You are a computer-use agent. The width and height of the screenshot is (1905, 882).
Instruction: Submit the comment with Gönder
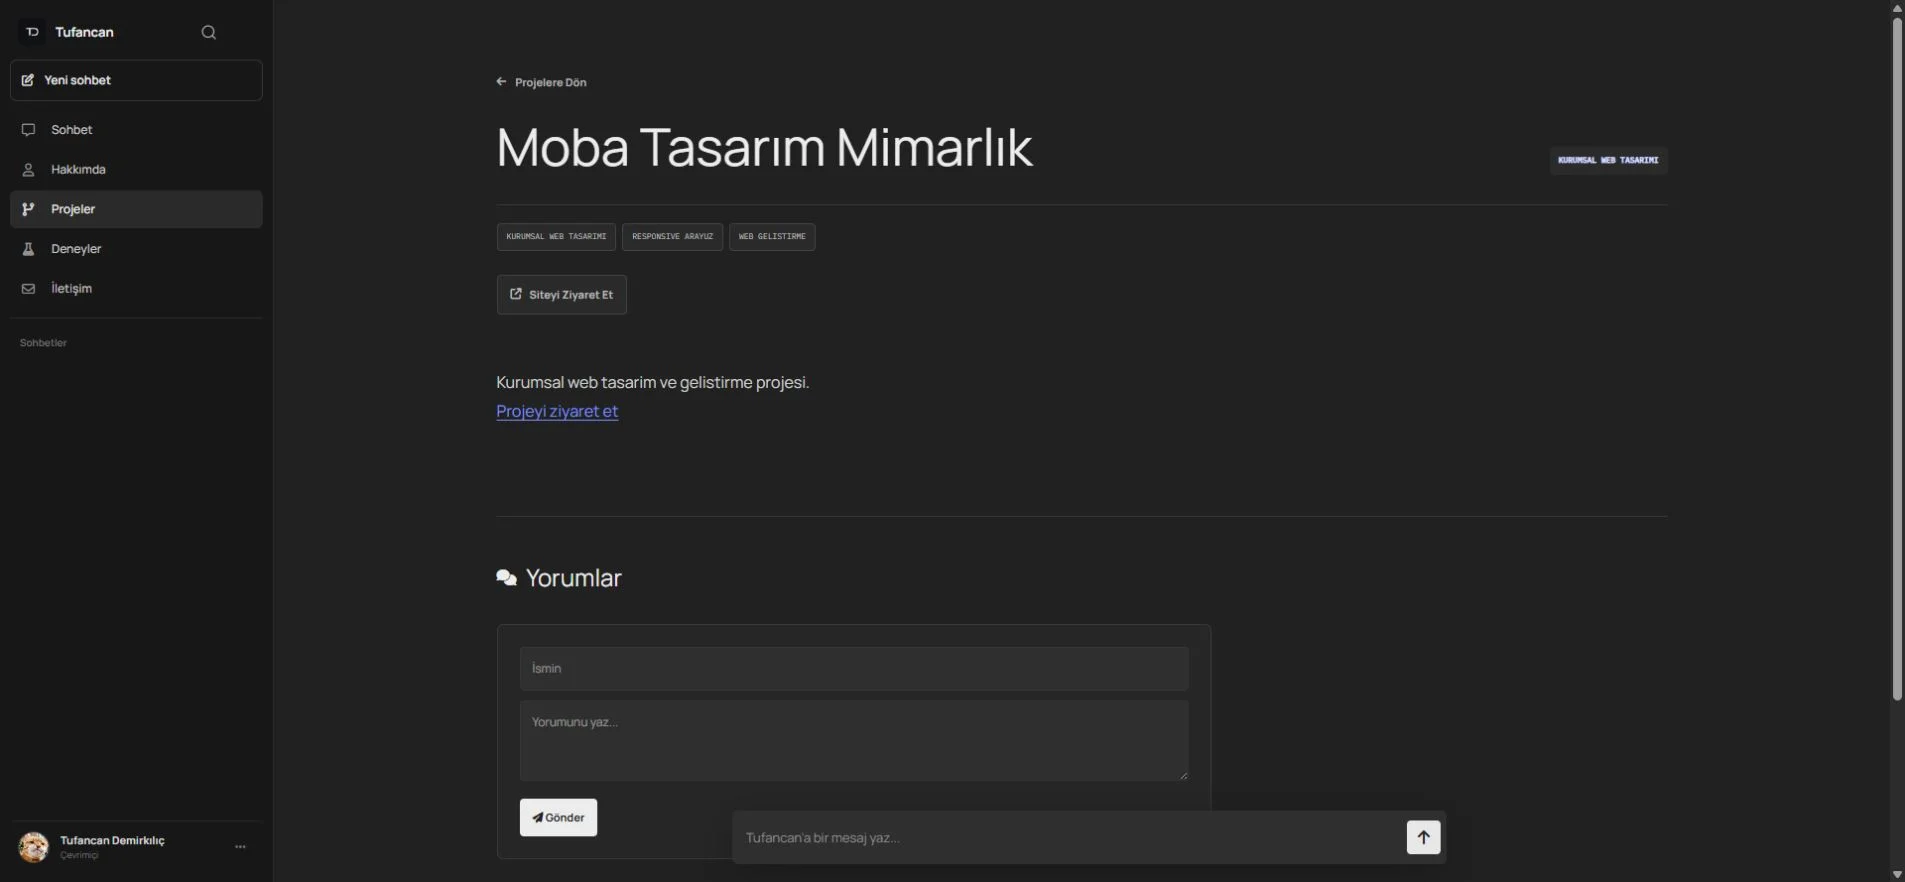coord(558,818)
